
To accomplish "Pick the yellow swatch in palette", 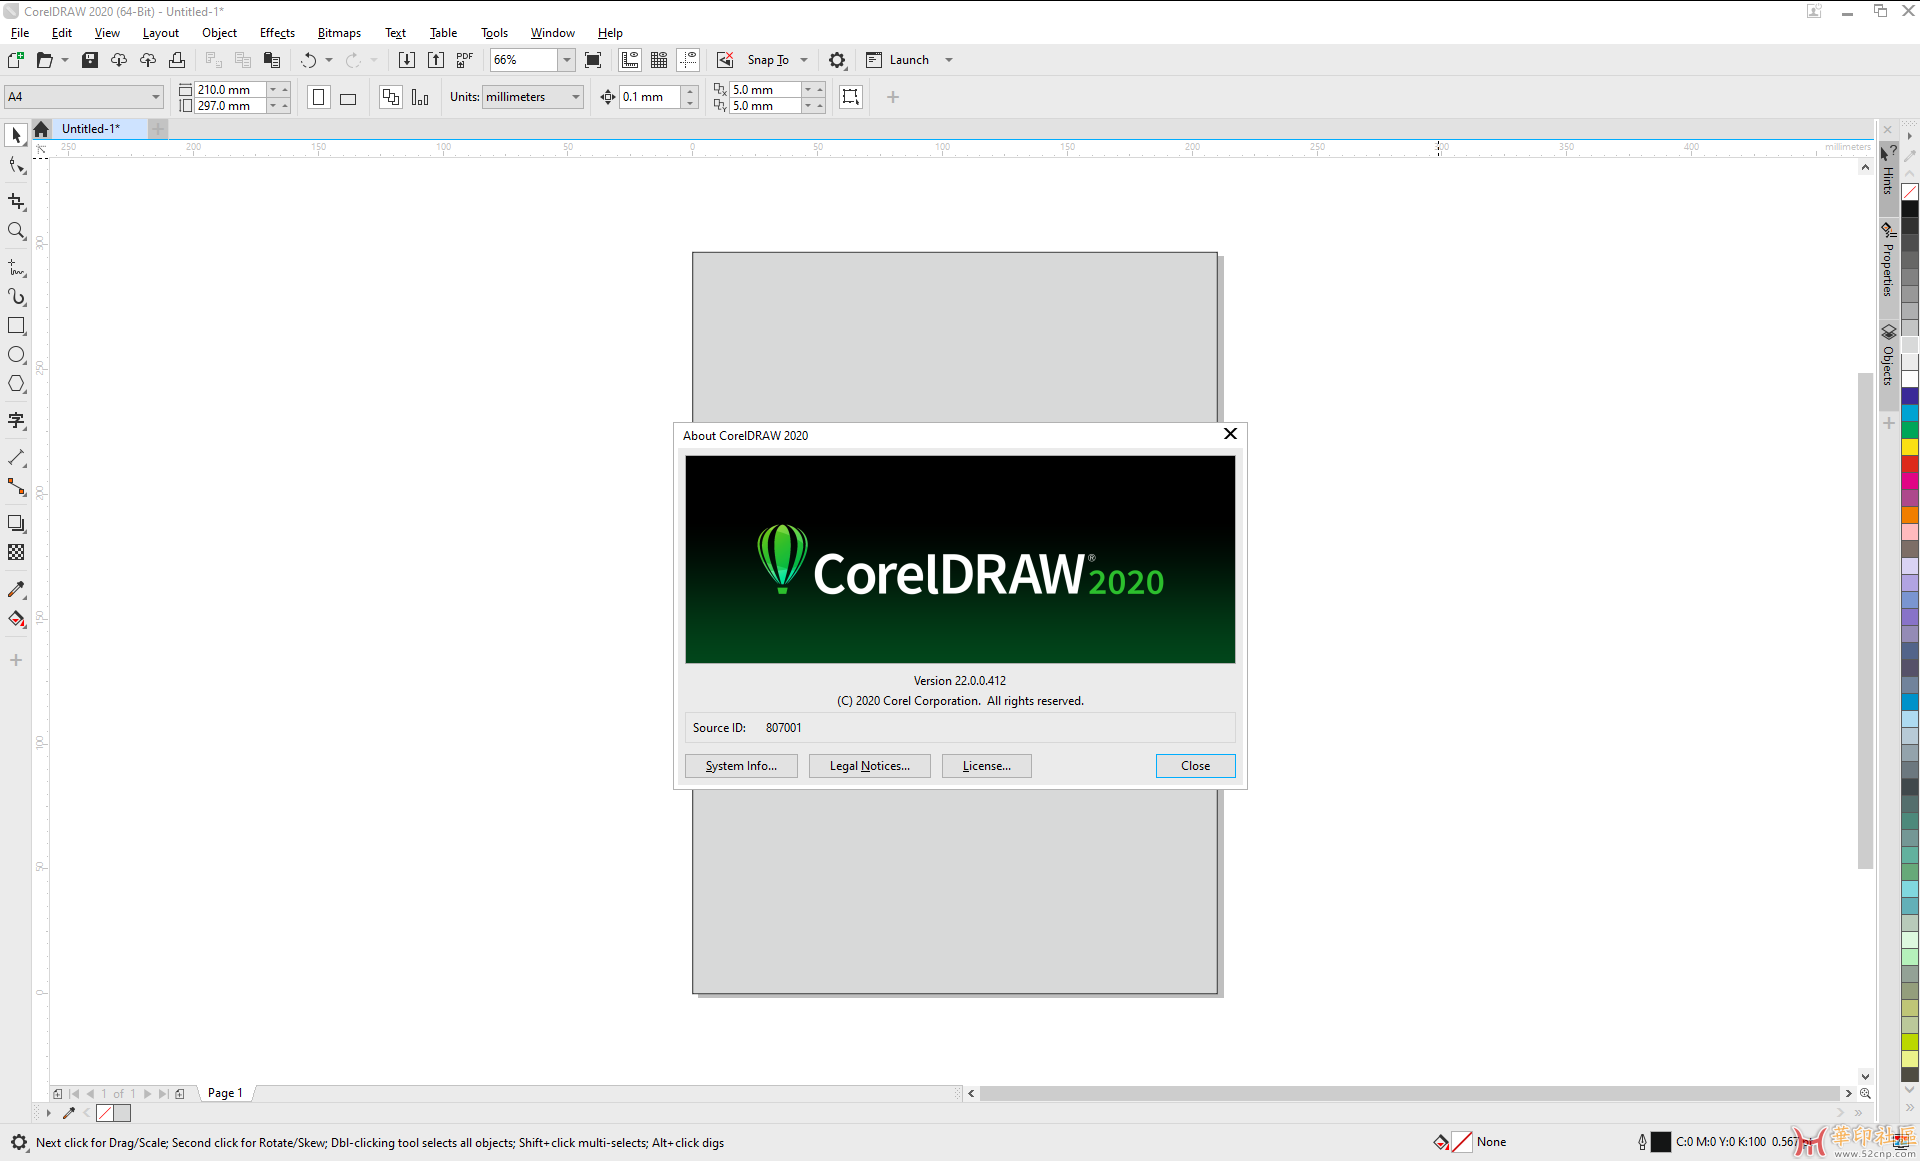I will [x=1910, y=447].
